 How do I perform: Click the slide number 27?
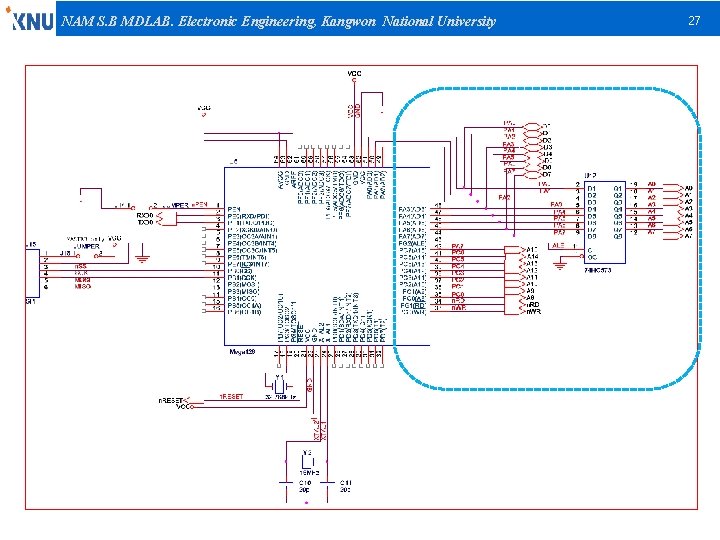(x=694, y=21)
